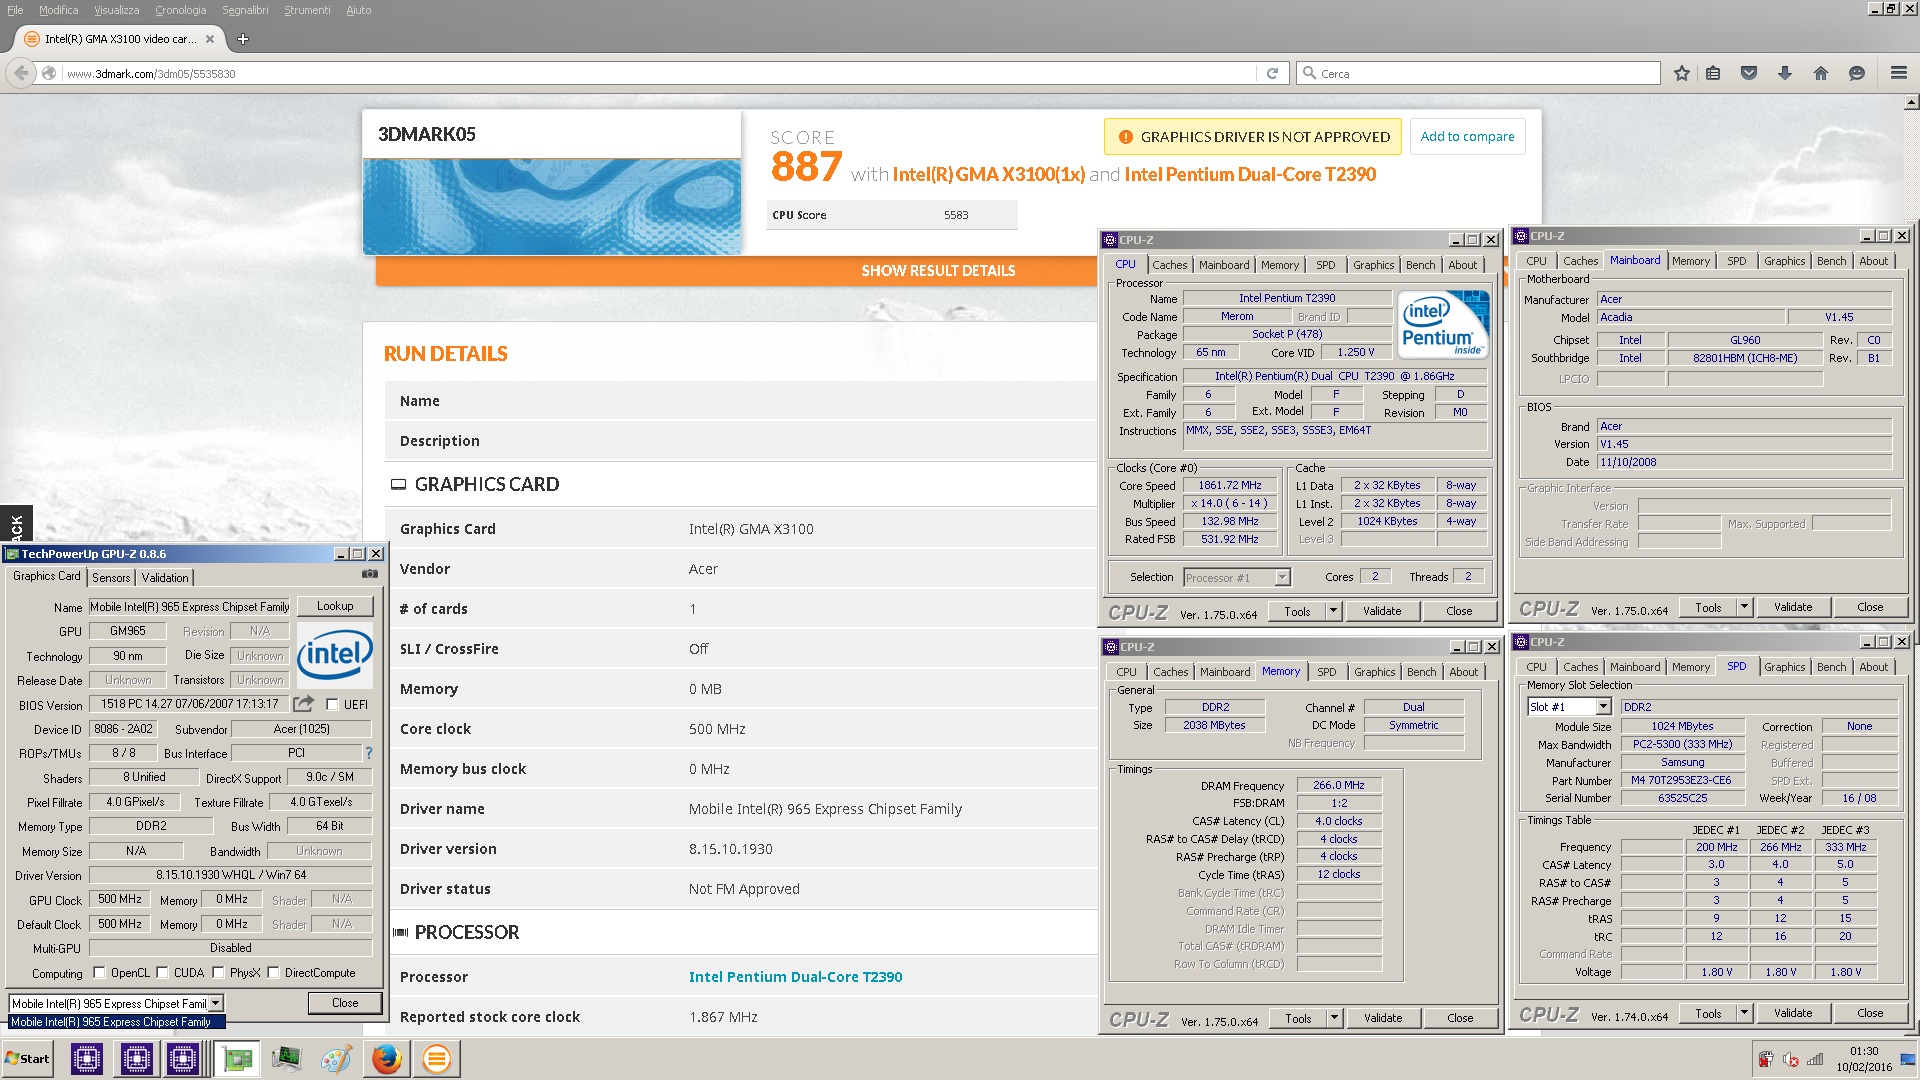Open Tools dropdown arrow in CPU-Z SPD window
Image resolution: width=1920 pixels, height=1080 pixels.
(x=1743, y=1013)
